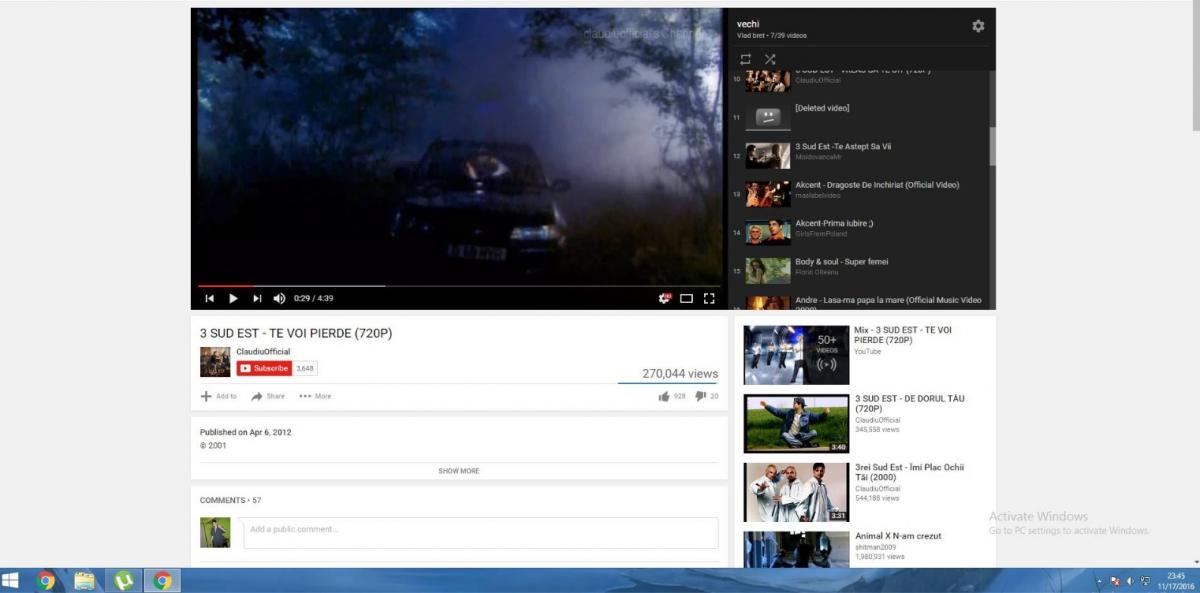Open the vechi playlist title

point(748,24)
